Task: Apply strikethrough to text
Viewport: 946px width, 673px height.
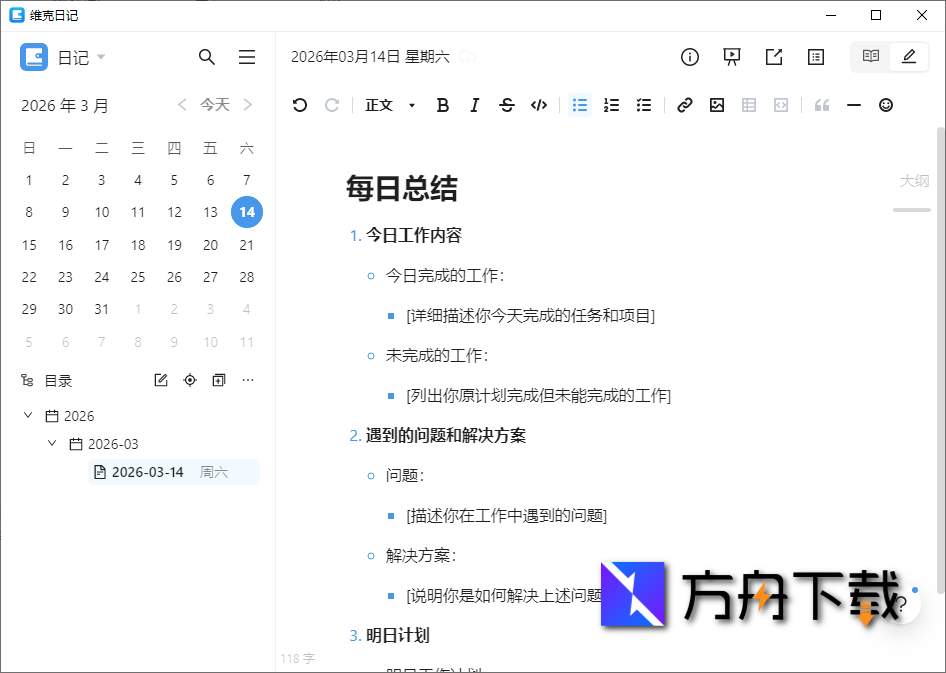Action: (x=507, y=105)
